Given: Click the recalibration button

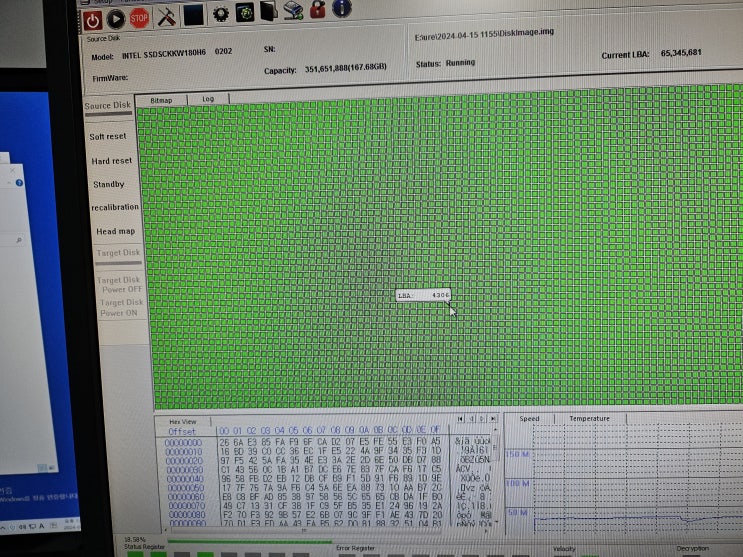Looking at the screenshot, I should [x=115, y=207].
